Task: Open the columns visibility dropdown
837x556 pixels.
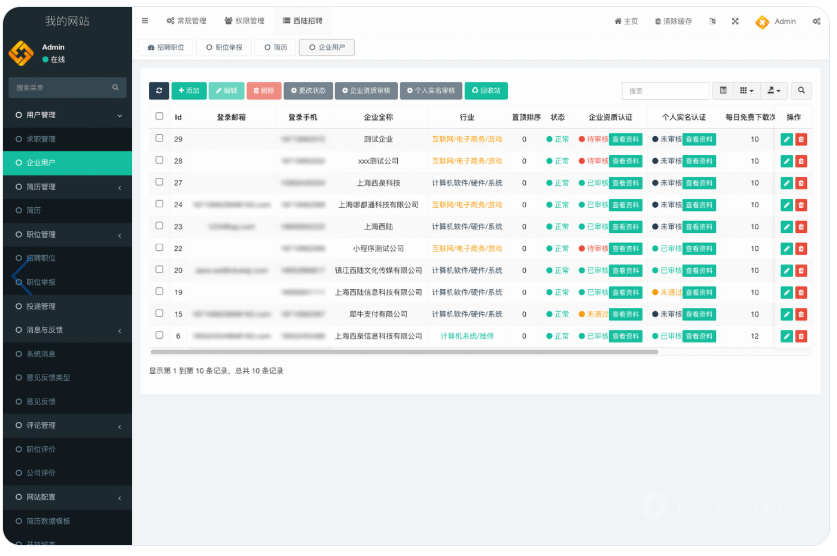Action: [x=747, y=91]
